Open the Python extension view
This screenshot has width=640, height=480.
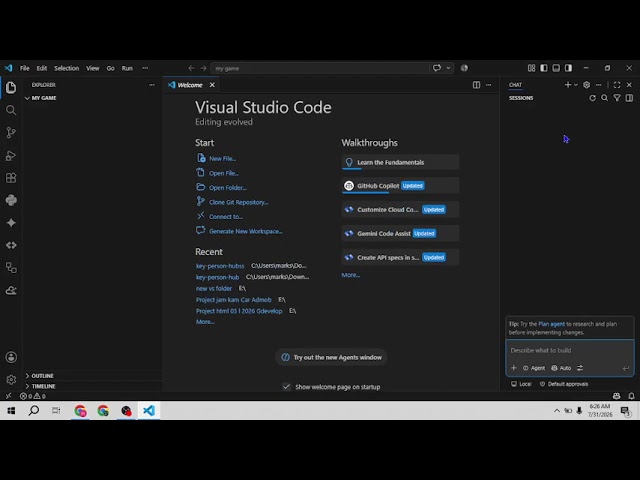[11, 200]
